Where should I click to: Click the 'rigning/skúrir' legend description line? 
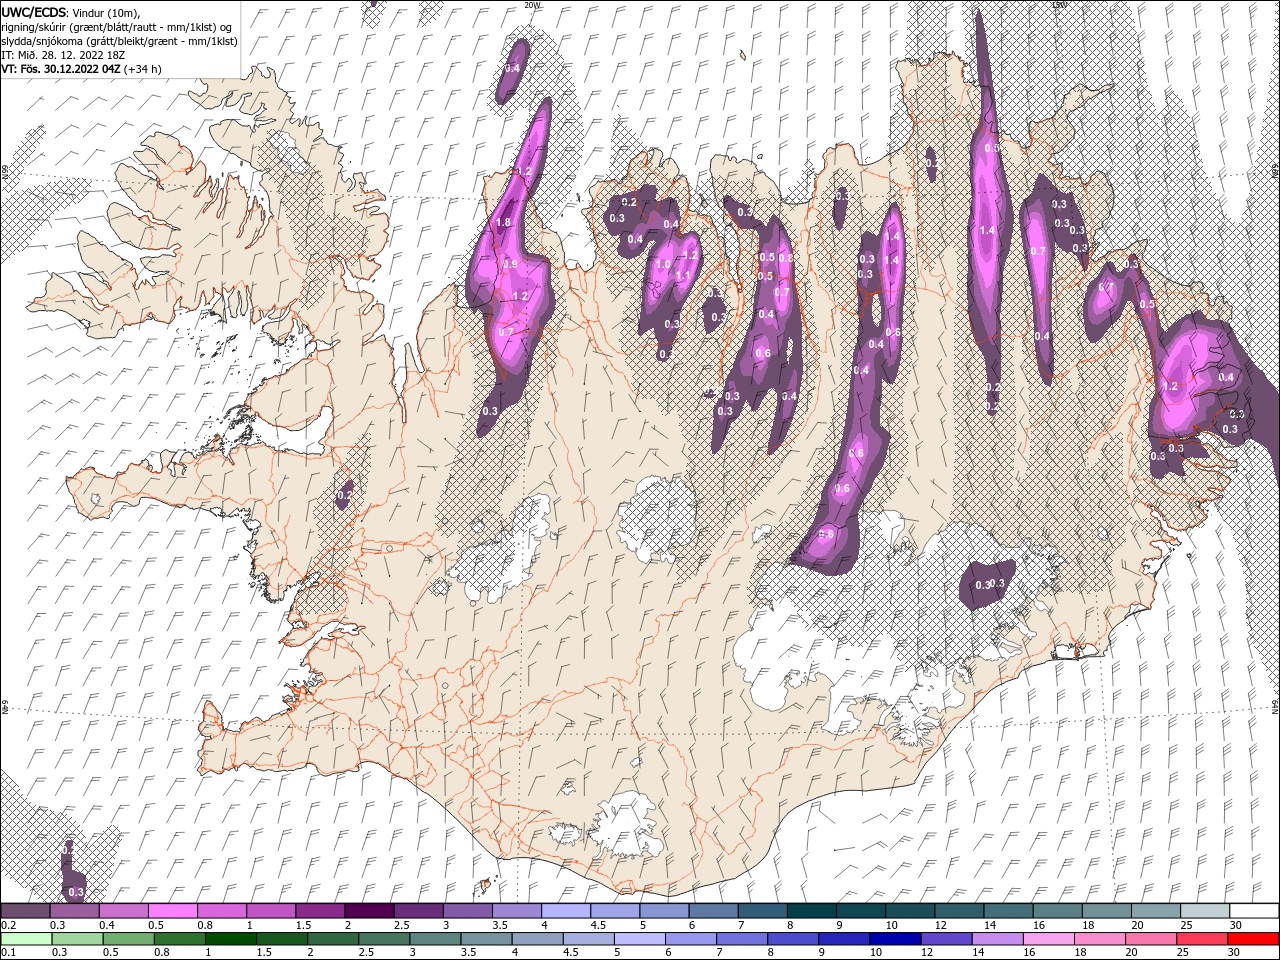point(117,26)
